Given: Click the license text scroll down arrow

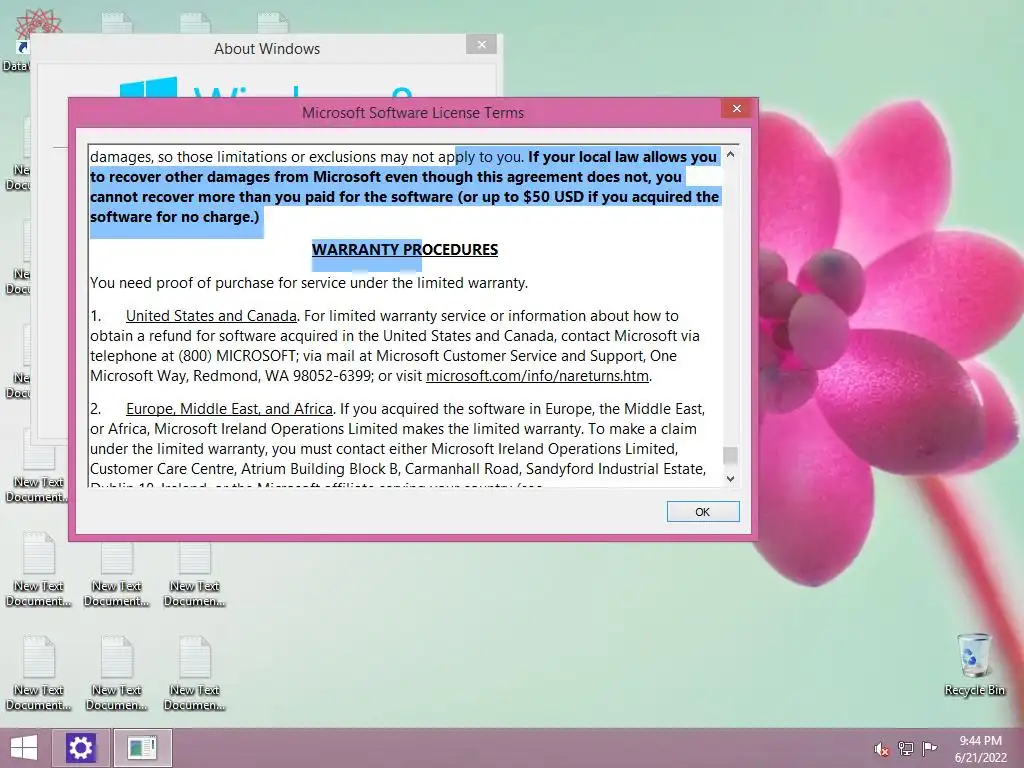Looking at the screenshot, I should 730,478.
